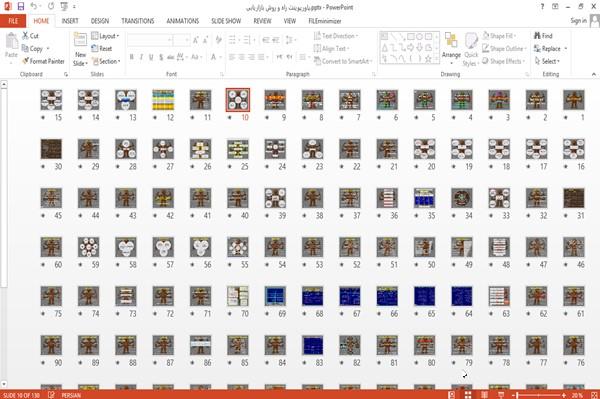Switch to the ANIMATIONS tab
The height and width of the screenshot is (399, 600).
click(x=183, y=21)
